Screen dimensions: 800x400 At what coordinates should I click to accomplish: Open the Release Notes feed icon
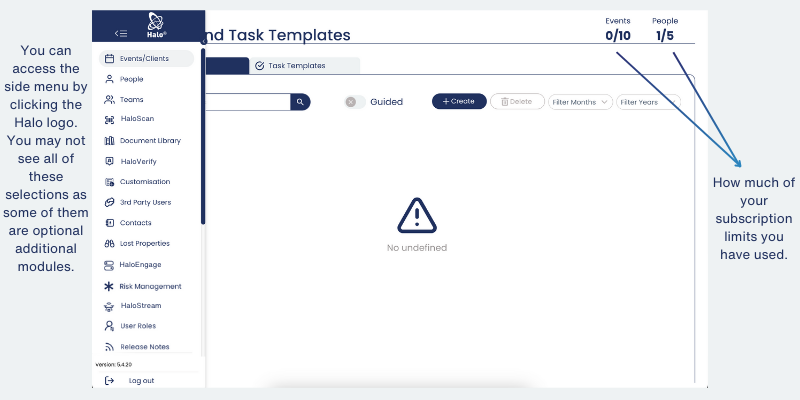(x=110, y=347)
